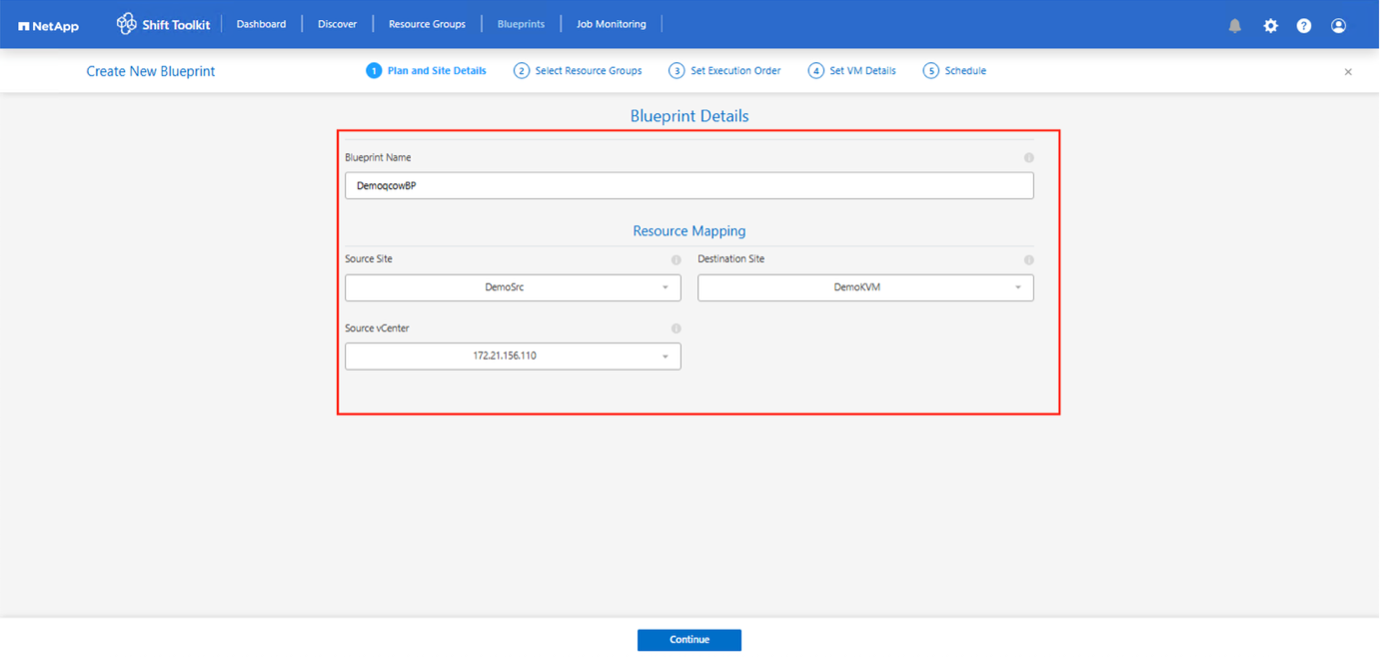1384x660 pixels.
Task: Click the Blueprint Name info icon
Action: pyautogui.click(x=1029, y=158)
